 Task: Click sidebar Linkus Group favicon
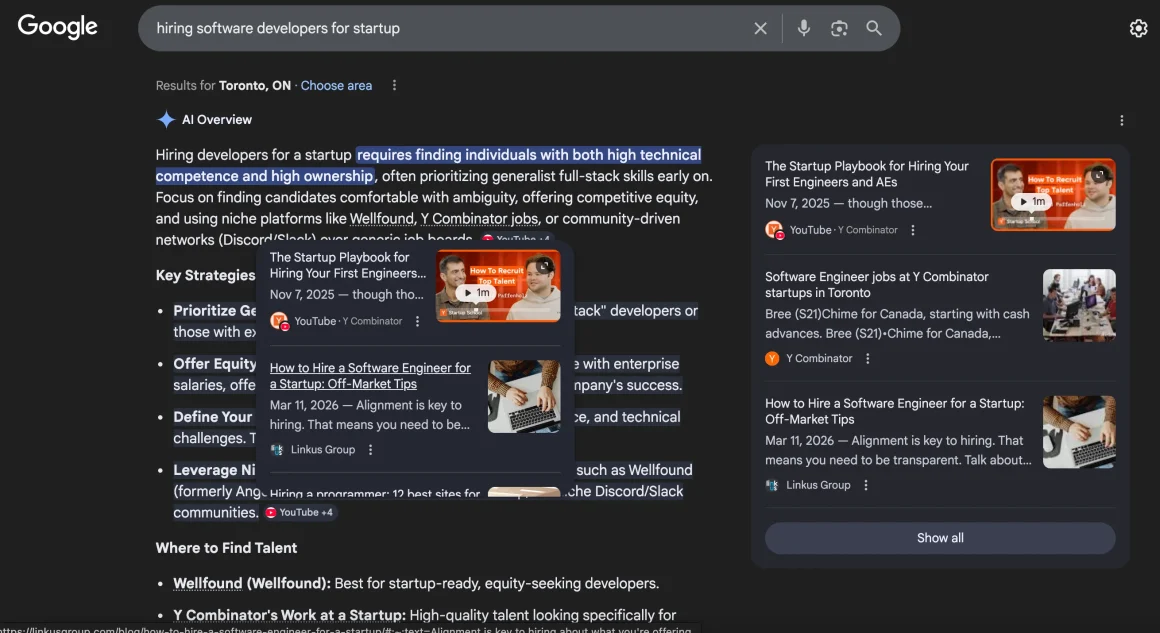[772, 486]
